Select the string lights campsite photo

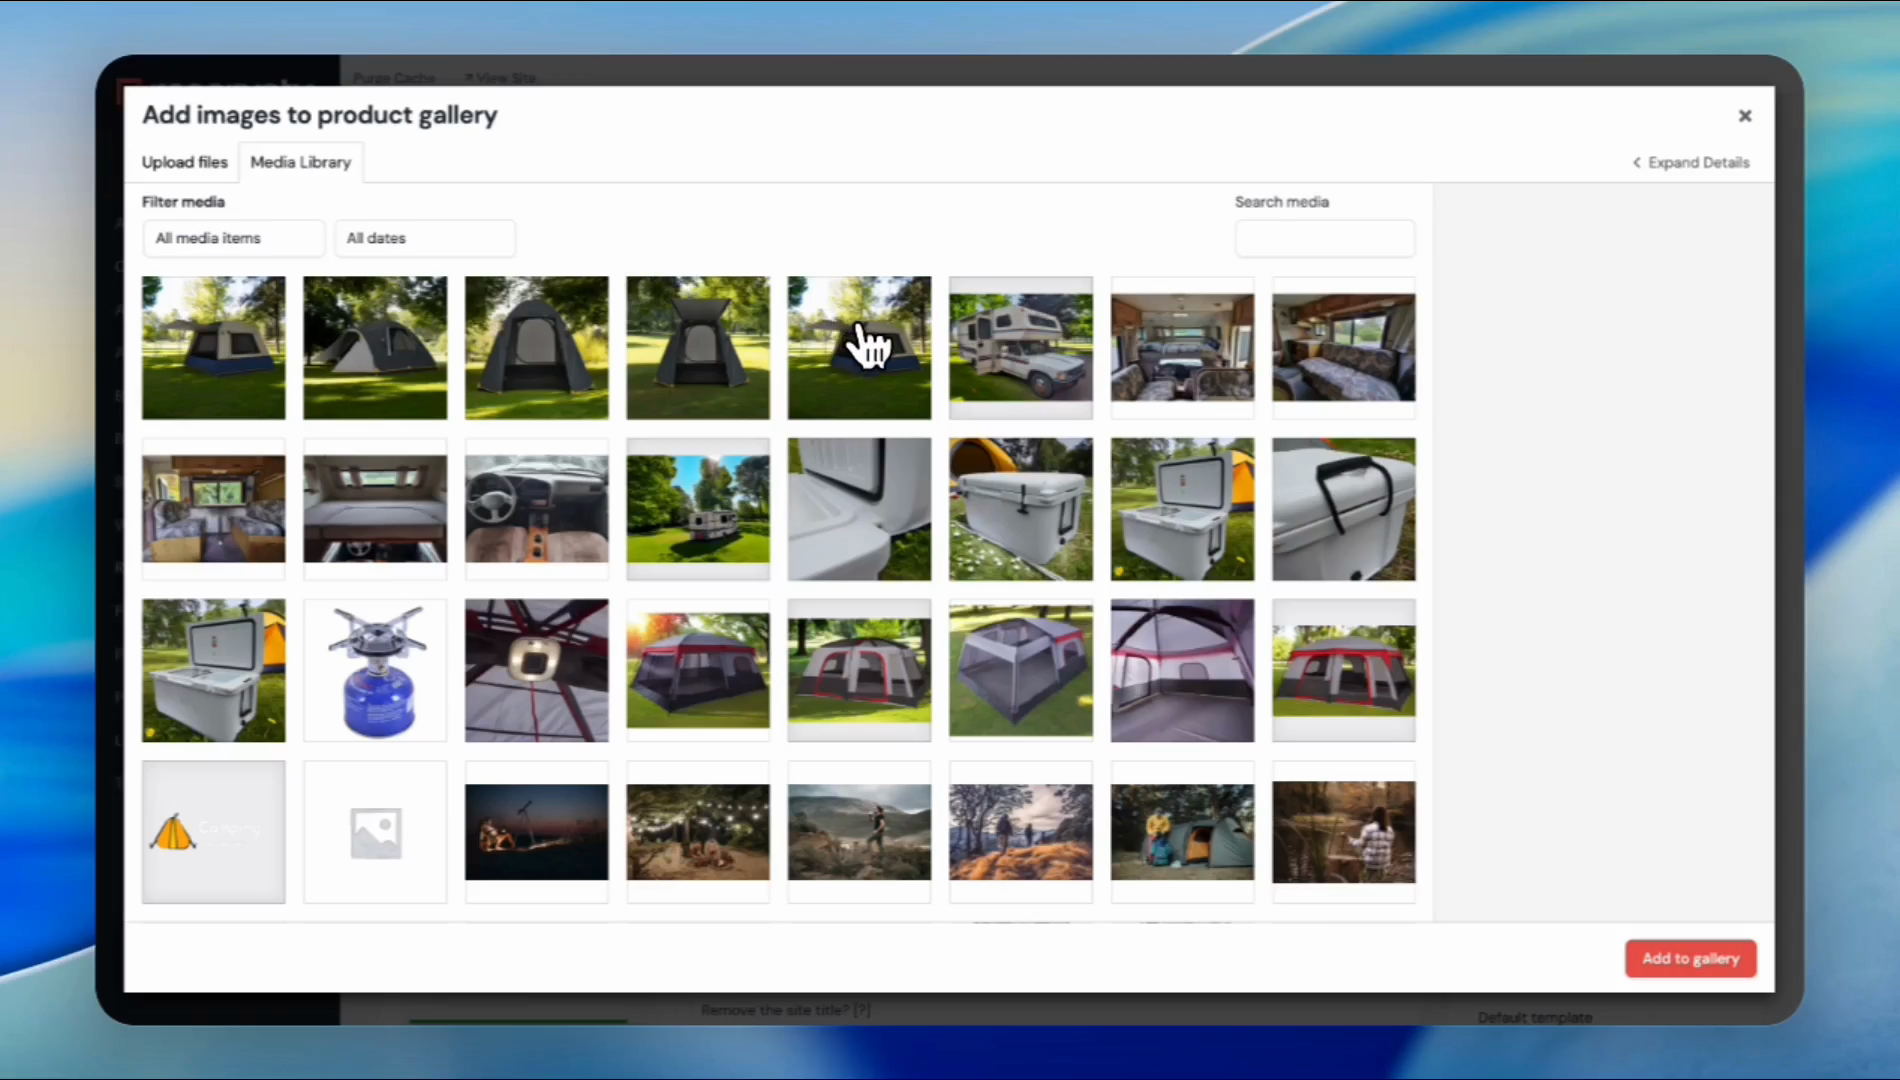point(698,832)
